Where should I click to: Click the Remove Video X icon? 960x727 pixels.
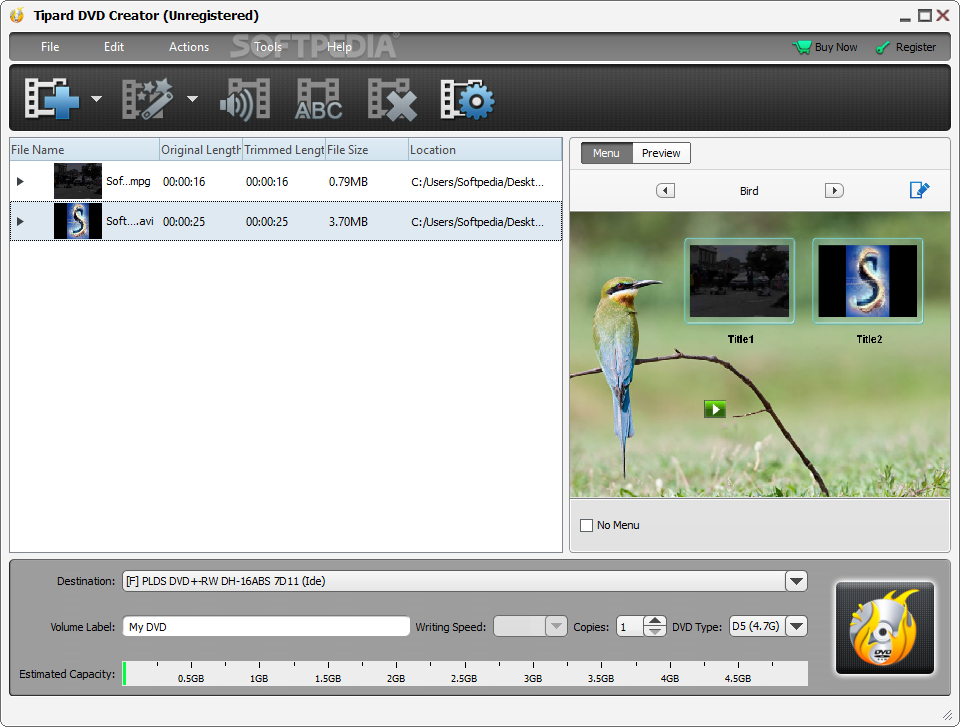392,99
